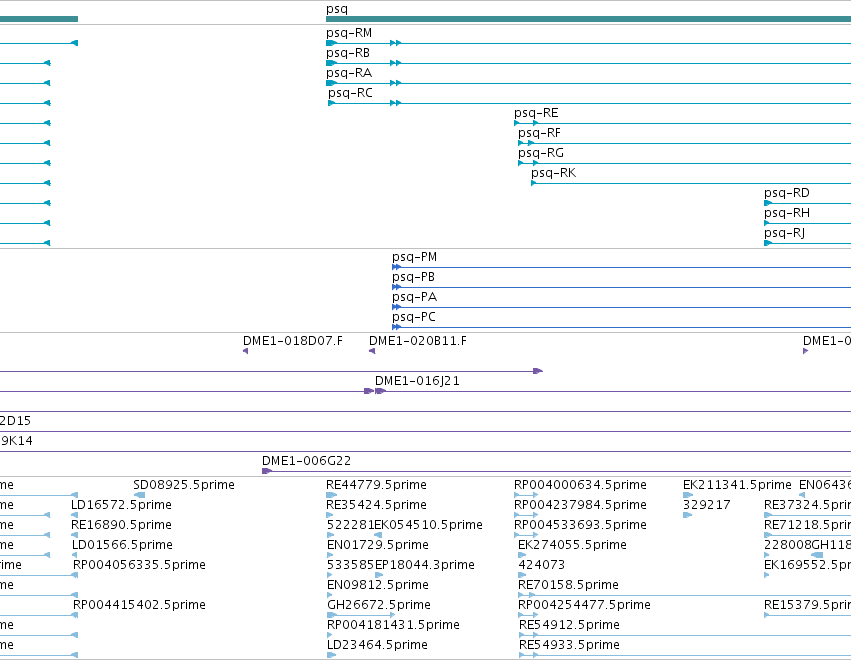Select the psq gene label
This screenshot has height=660, width=851.
click(336, 9)
